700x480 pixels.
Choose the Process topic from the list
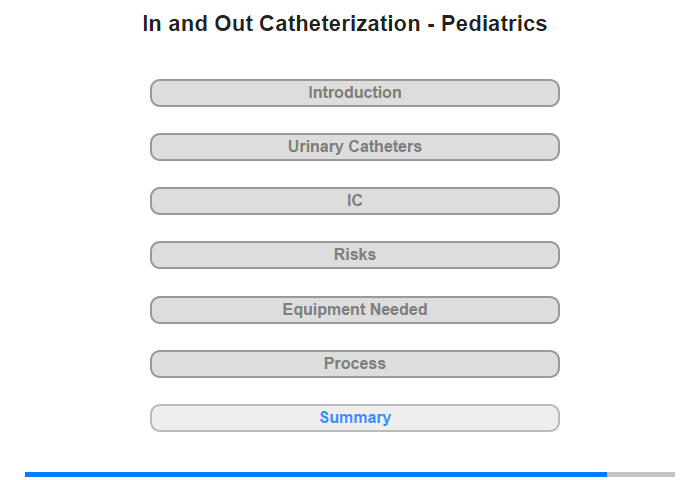(354, 364)
